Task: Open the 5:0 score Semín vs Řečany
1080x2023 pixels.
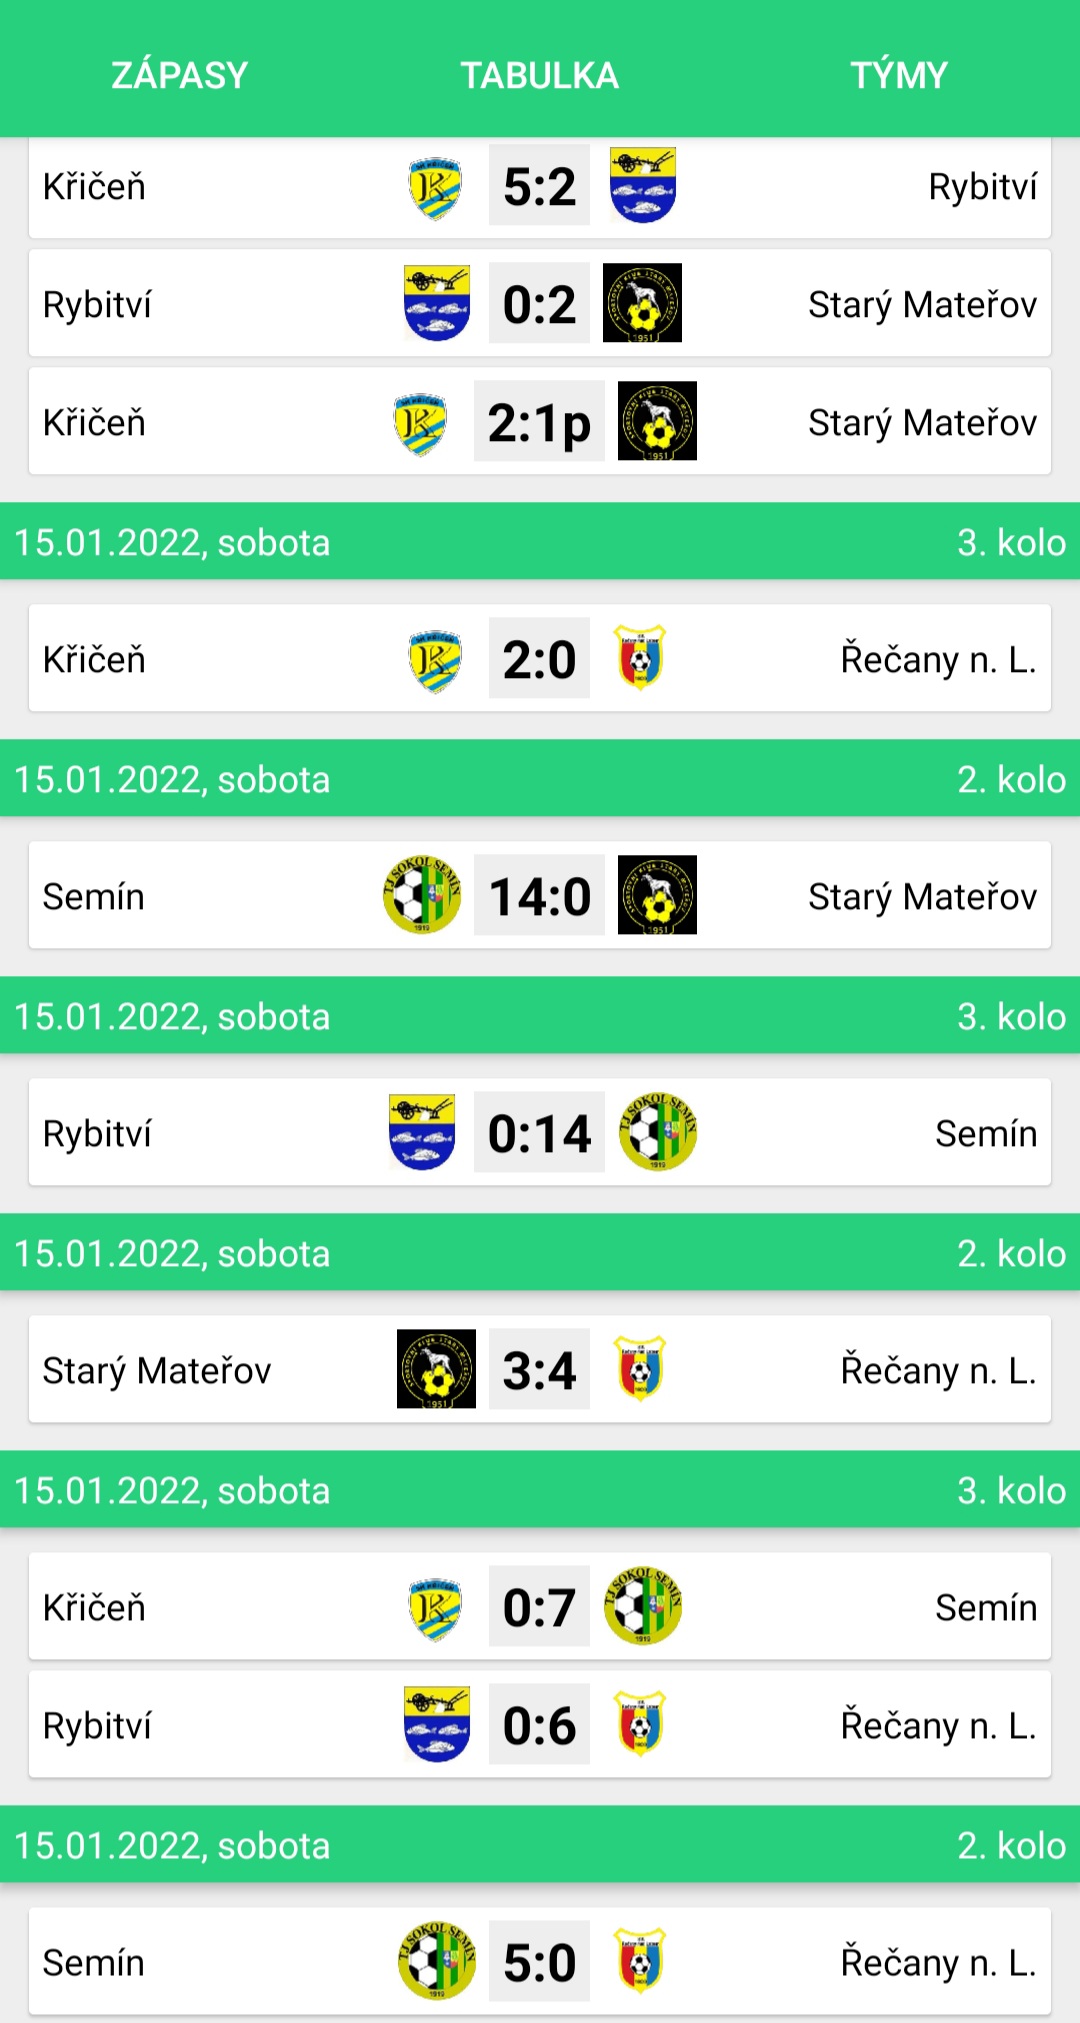Action: pos(539,1961)
